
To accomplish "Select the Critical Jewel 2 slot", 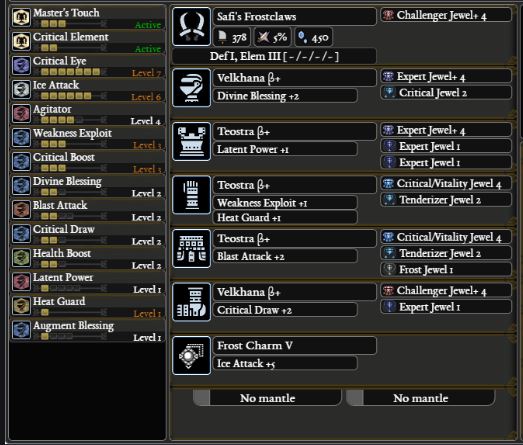I will pyautogui.click(x=446, y=93).
